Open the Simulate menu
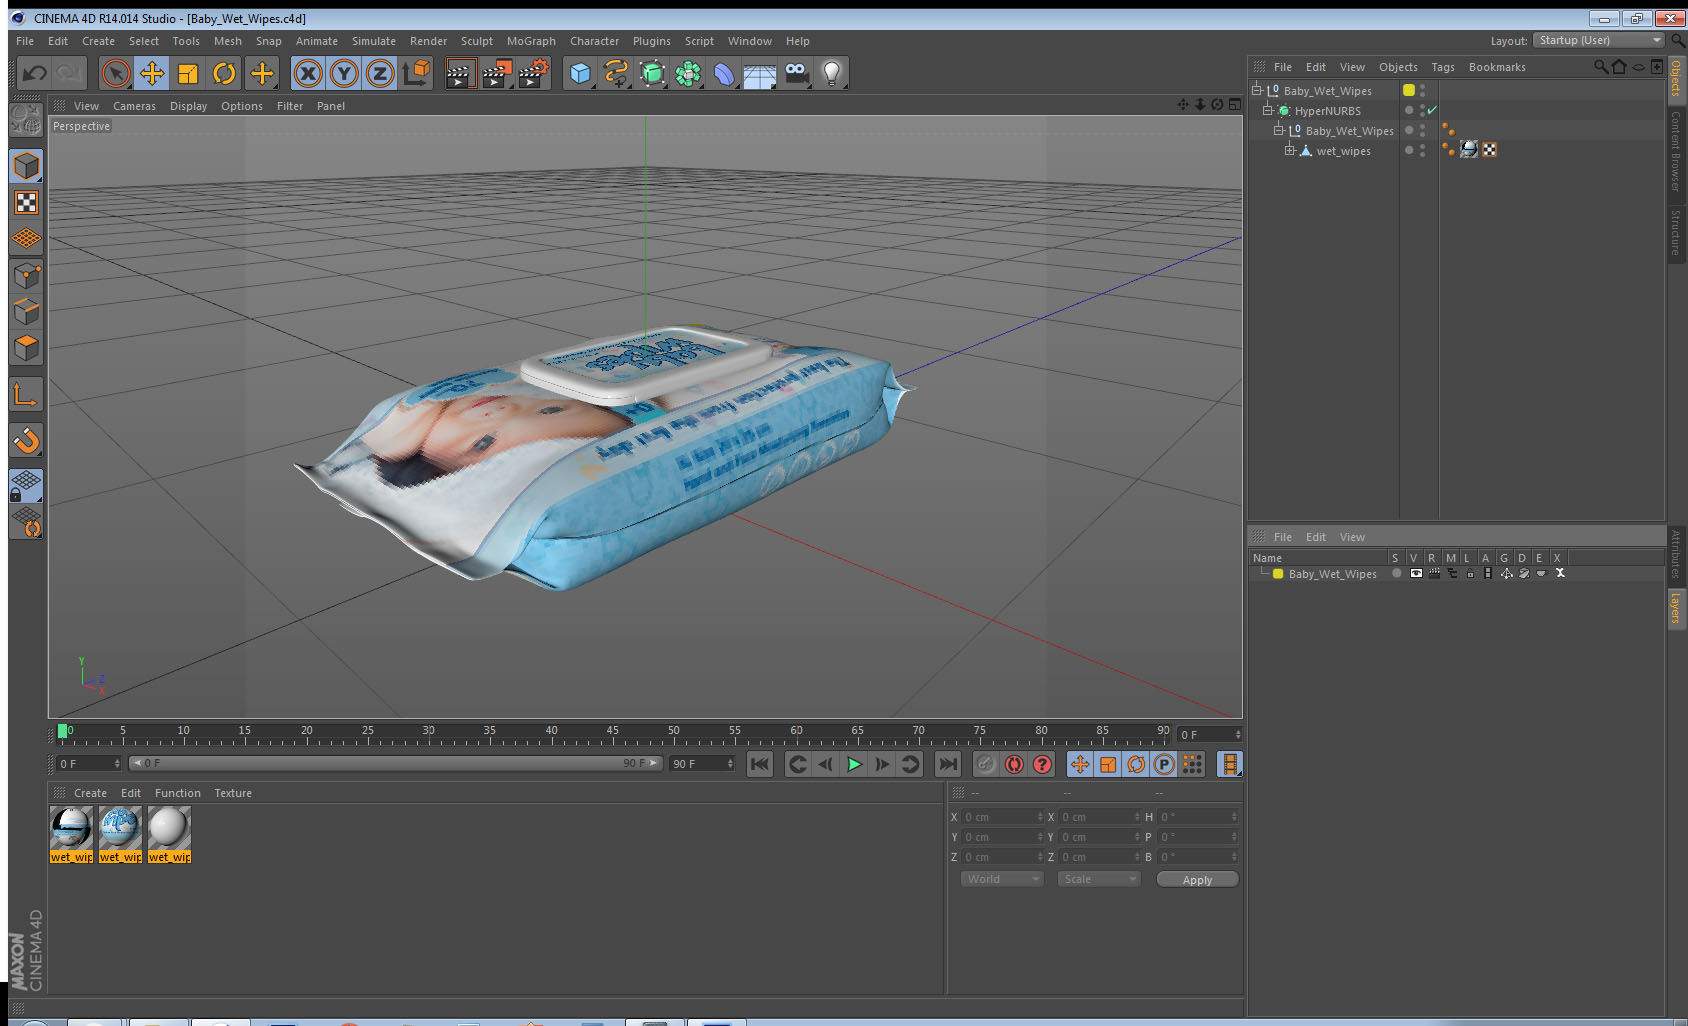Viewport: 1688px width, 1026px height. pyautogui.click(x=374, y=41)
